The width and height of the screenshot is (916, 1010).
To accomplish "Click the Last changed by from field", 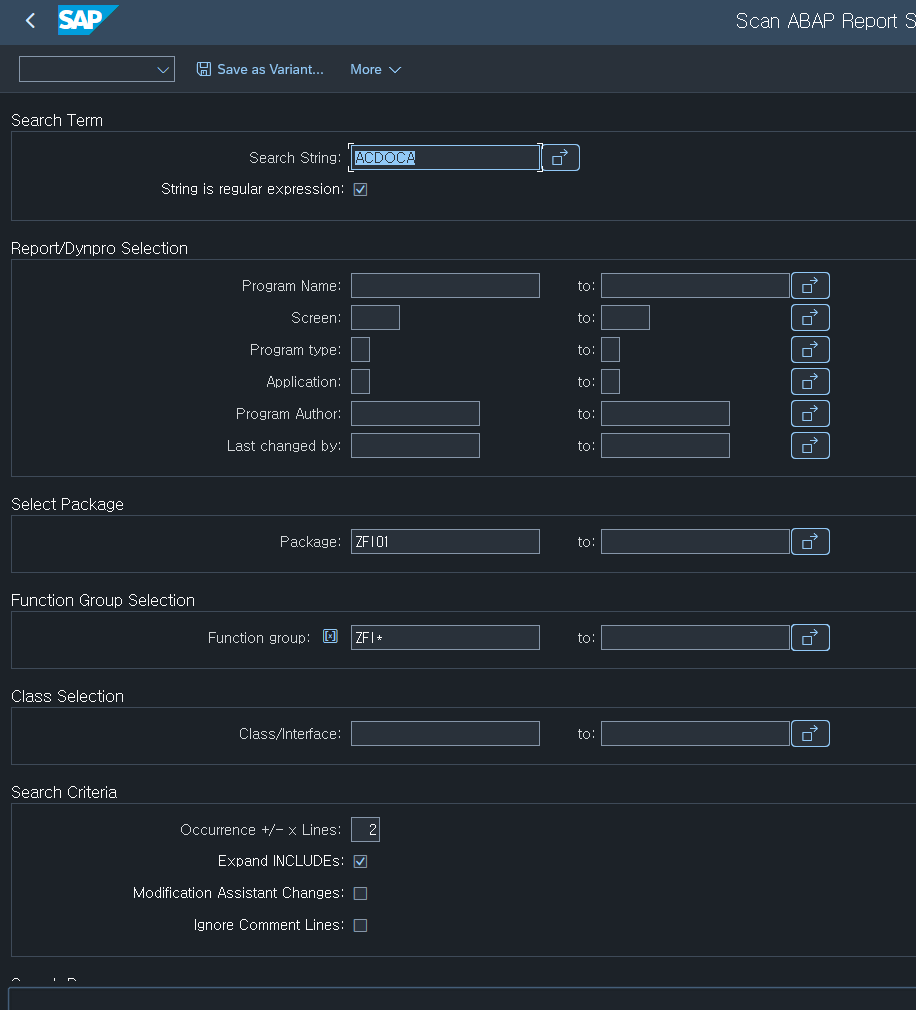I will [415, 446].
